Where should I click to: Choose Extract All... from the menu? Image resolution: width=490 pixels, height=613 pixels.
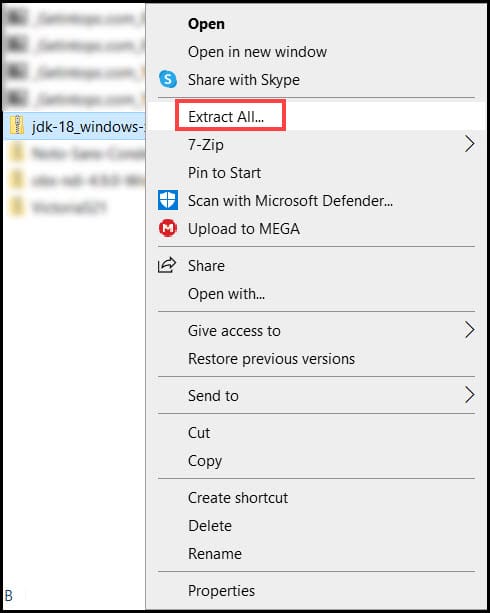point(226,117)
